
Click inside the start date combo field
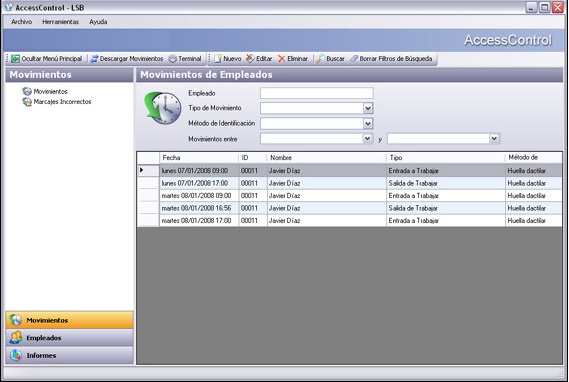coord(316,139)
